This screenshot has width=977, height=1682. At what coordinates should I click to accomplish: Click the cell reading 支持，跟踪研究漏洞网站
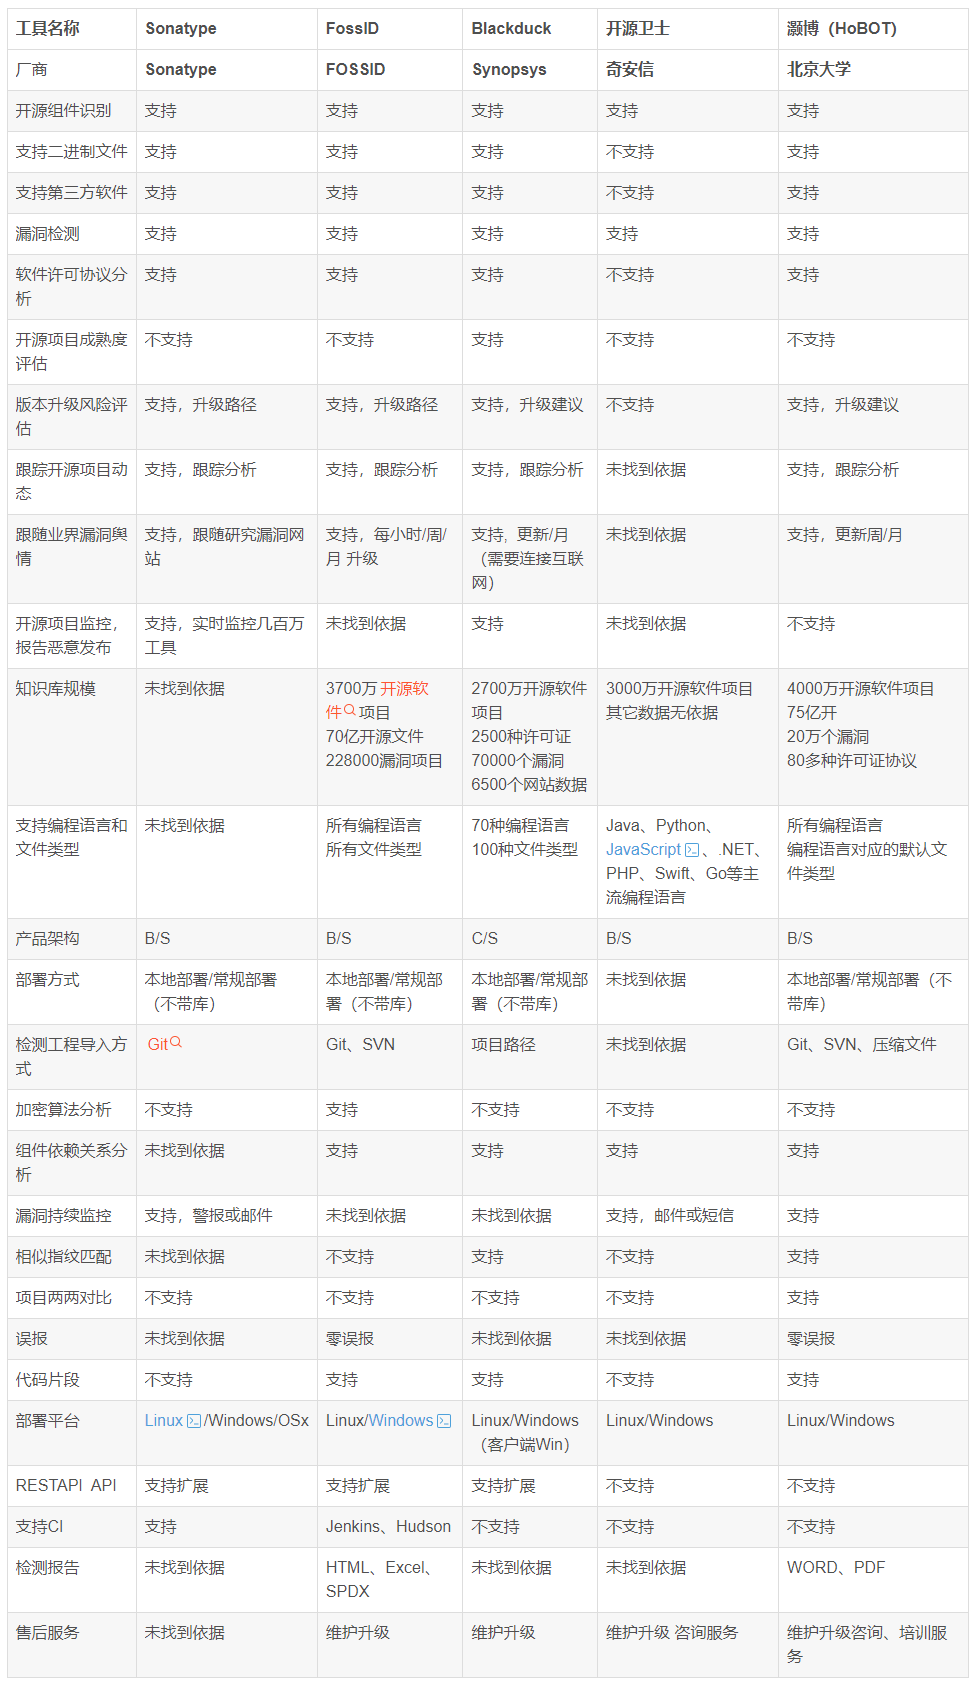(x=227, y=559)
